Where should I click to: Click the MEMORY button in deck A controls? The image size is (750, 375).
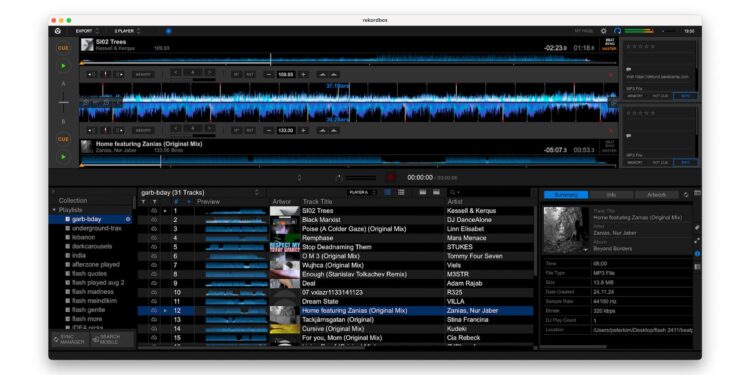pyautogui.click(x=143, y=75)
